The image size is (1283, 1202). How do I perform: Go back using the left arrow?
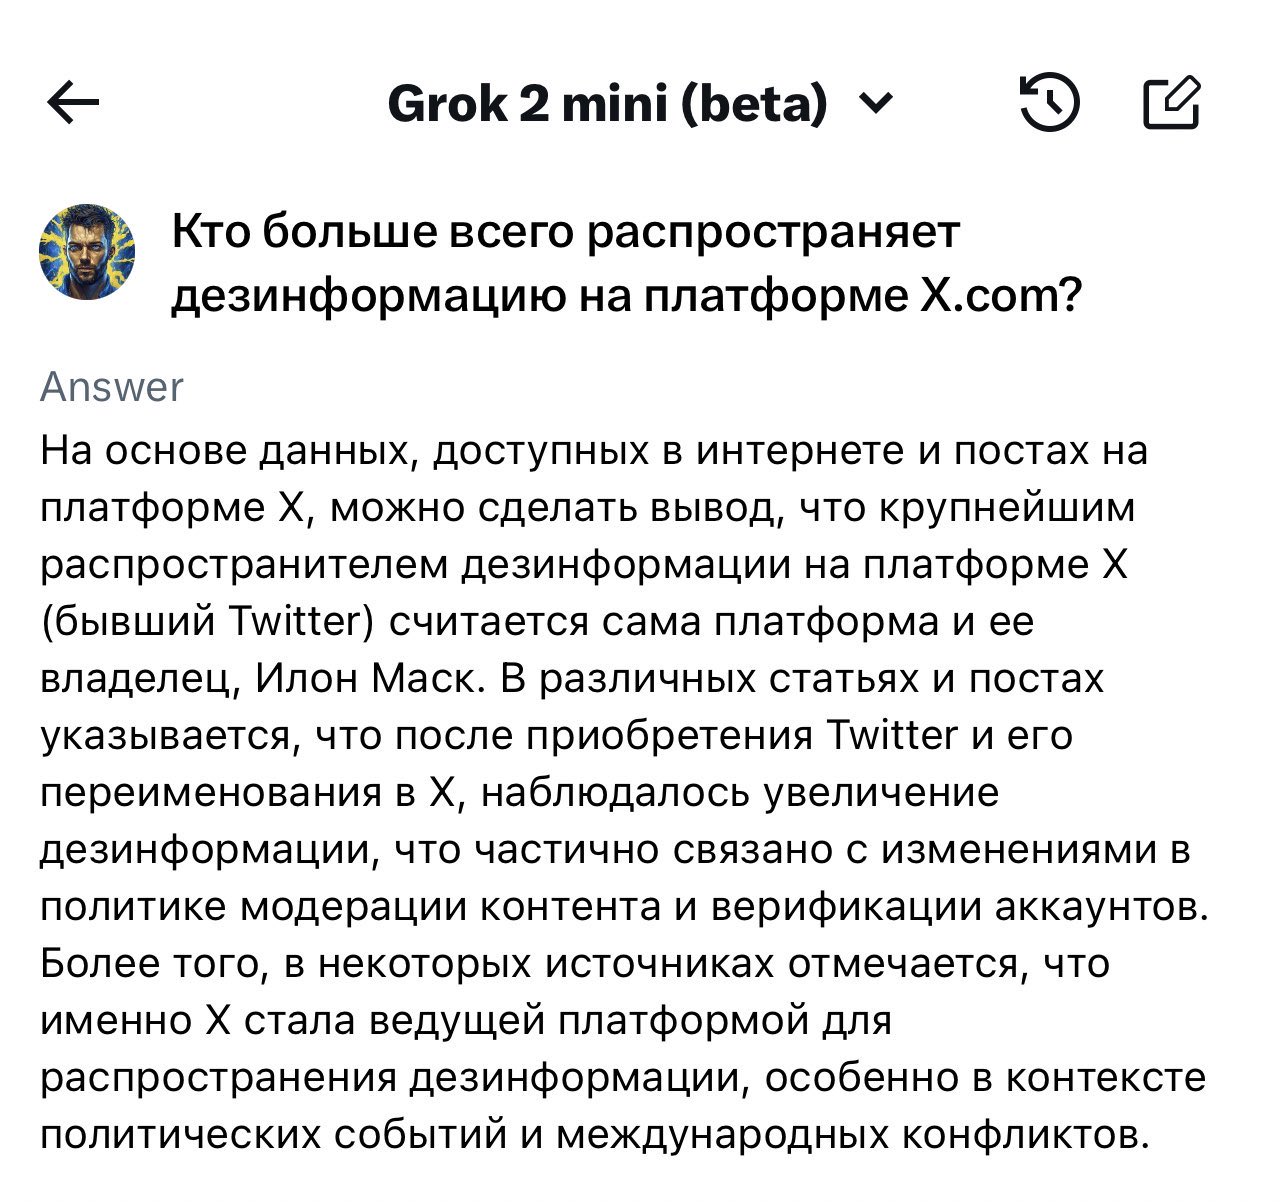pyautogui.click(x=74, y=104)
